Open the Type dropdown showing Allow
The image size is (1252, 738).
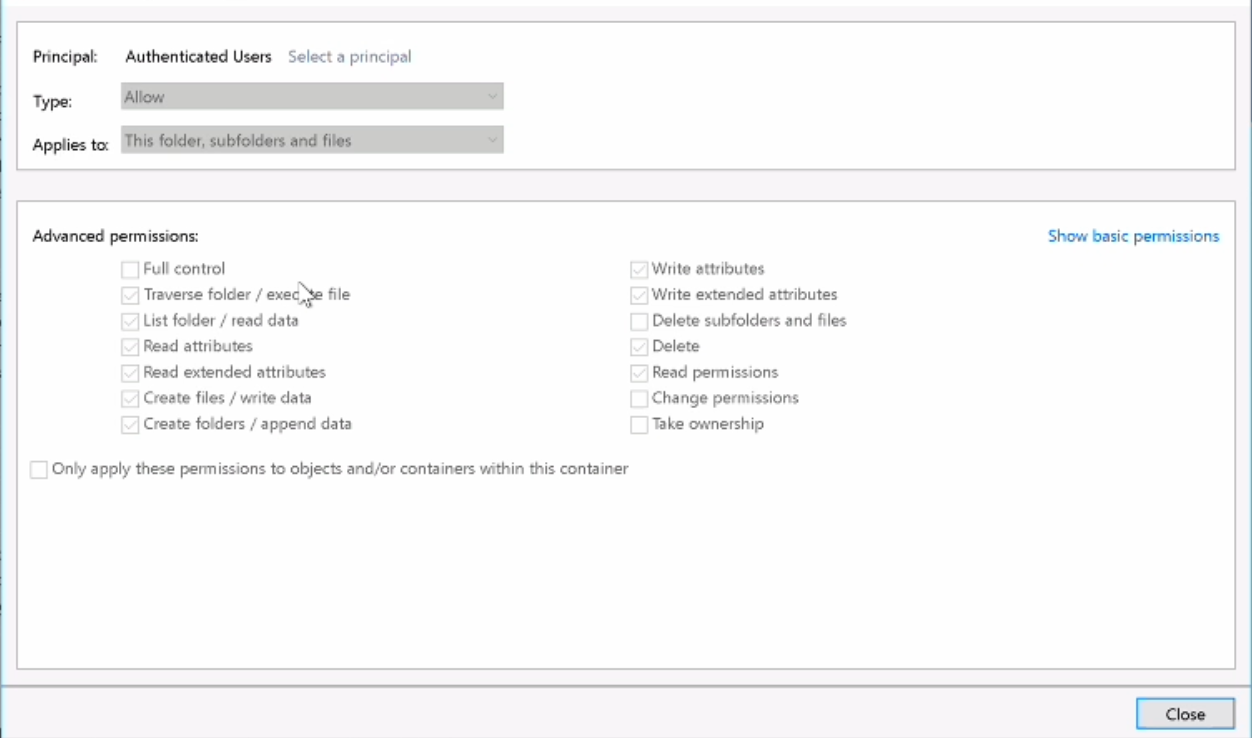(x=312, y=97)
